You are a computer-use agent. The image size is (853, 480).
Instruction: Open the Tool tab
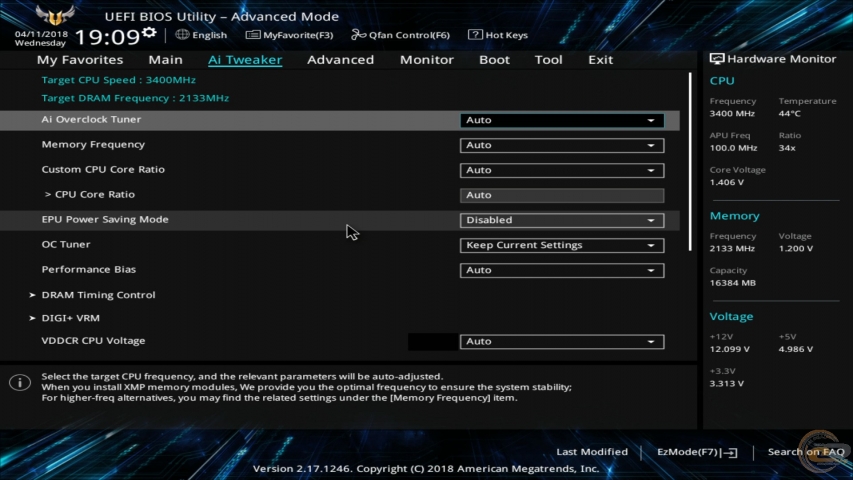(x=548, y=60)
